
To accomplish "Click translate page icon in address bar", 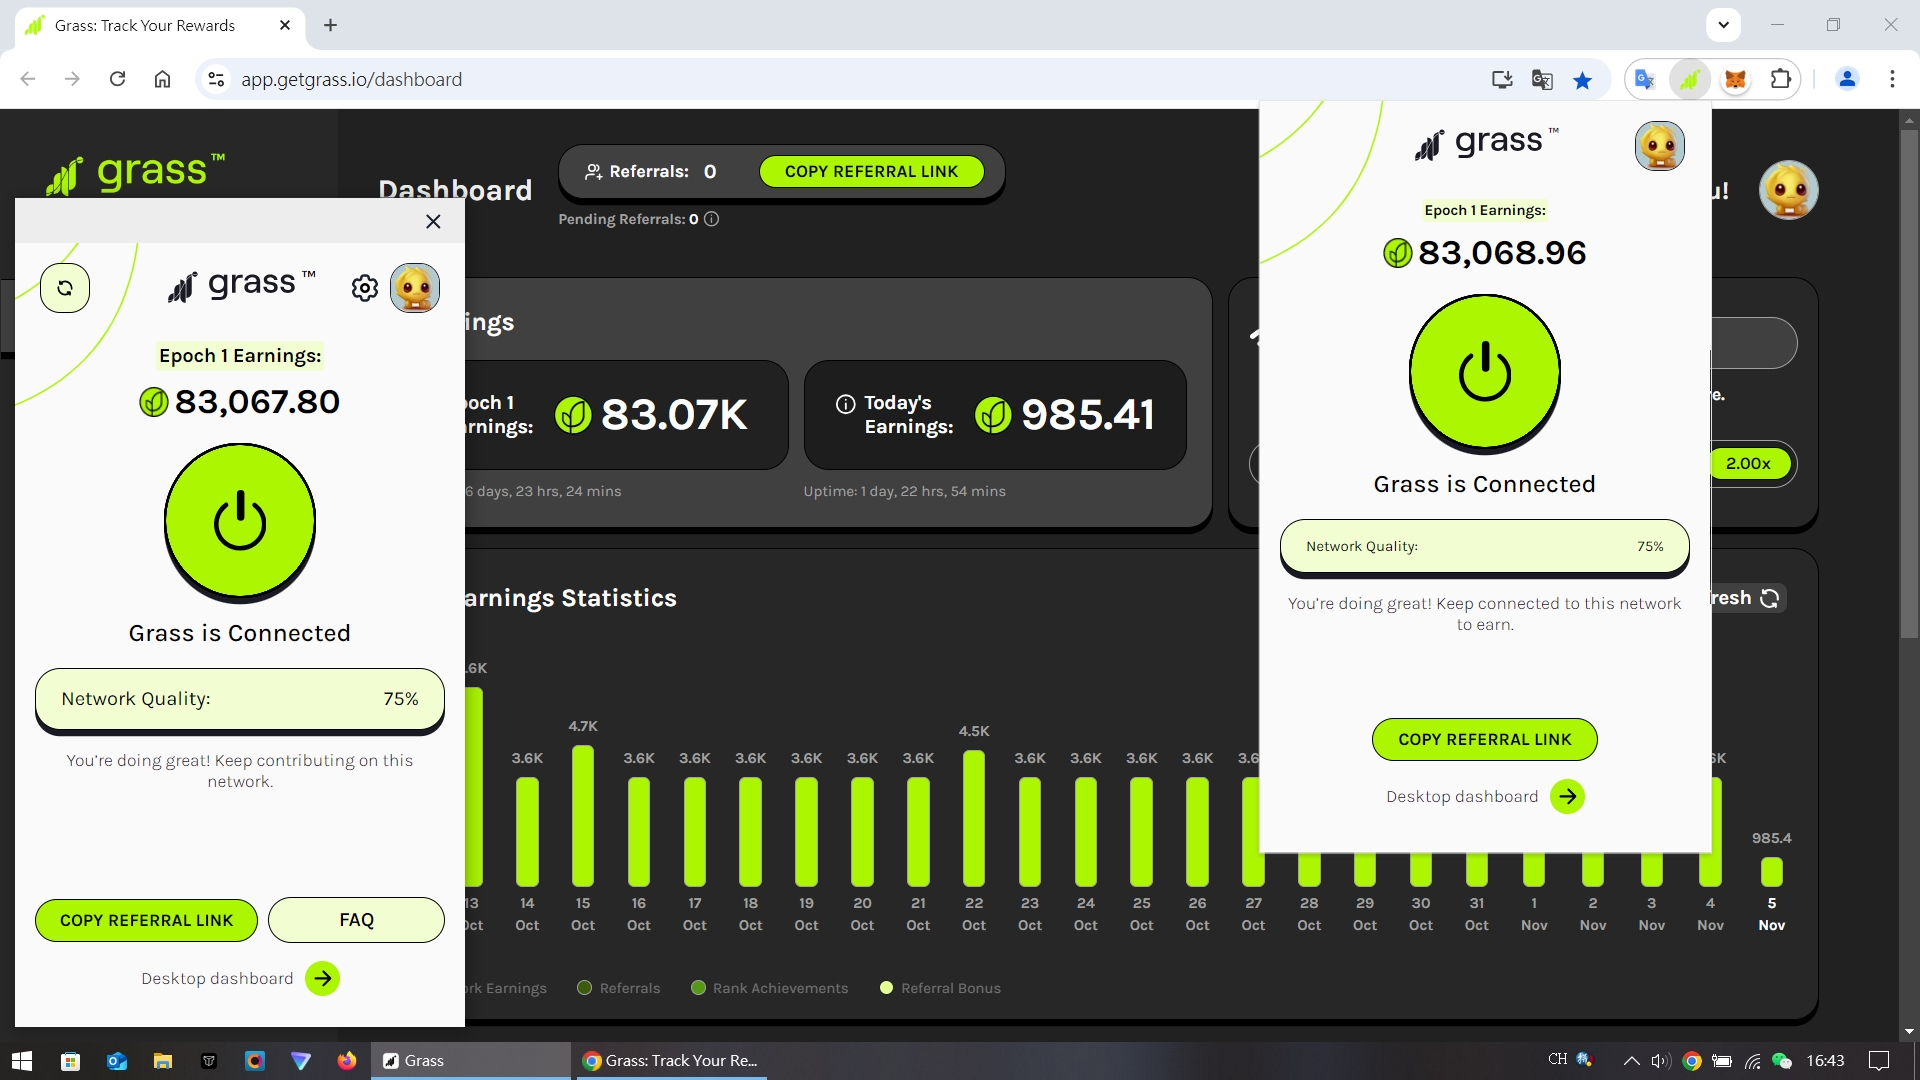I will pyautogui.click(x=1542, y=80).
